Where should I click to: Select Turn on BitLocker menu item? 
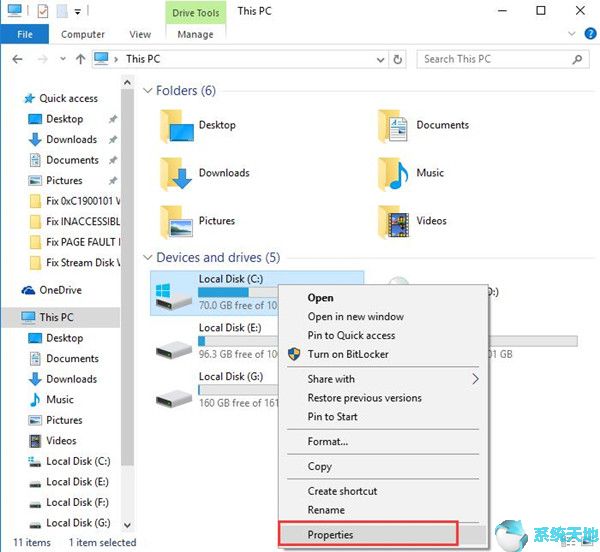point(348,354)
